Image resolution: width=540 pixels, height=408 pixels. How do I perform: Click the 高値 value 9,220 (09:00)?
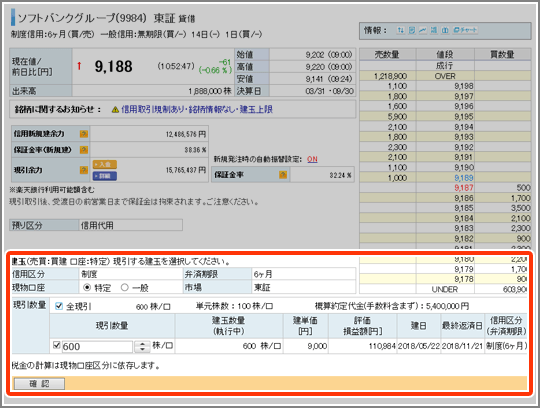329,66
